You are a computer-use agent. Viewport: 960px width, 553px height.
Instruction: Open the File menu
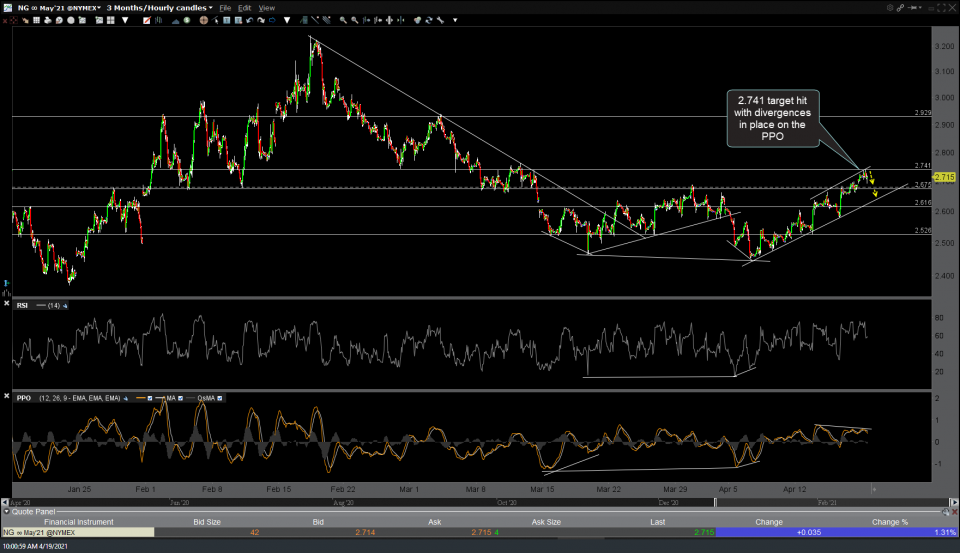point(225,8)
